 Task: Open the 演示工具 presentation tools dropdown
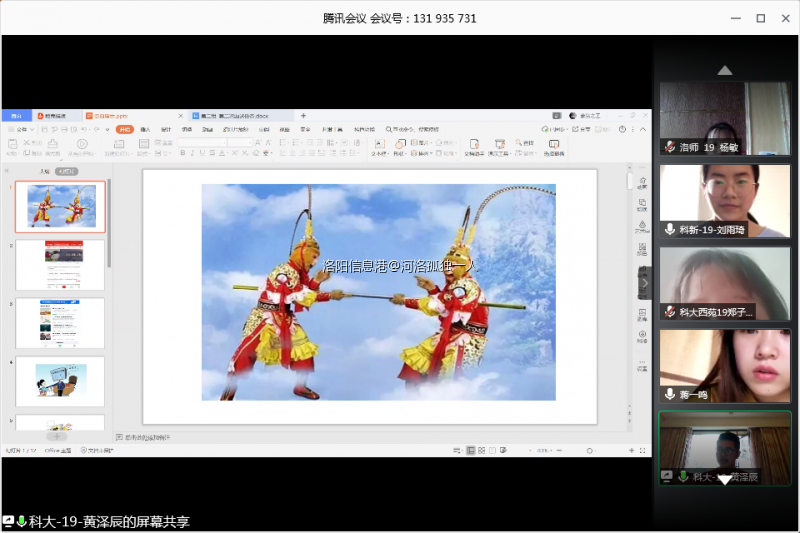(499, 147)
